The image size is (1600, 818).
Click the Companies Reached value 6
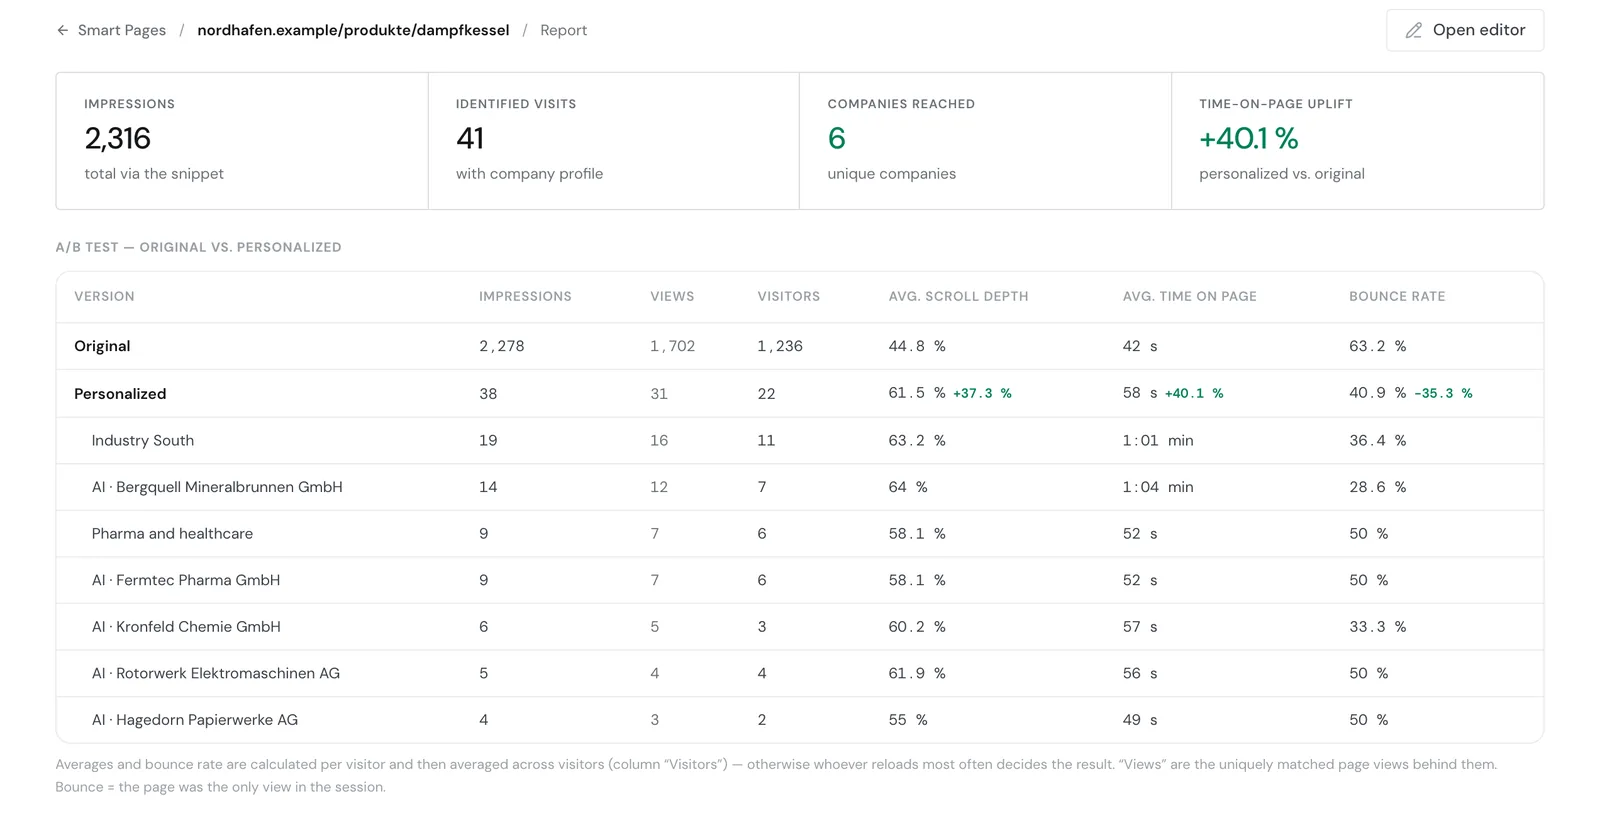[x=837, y=138]
